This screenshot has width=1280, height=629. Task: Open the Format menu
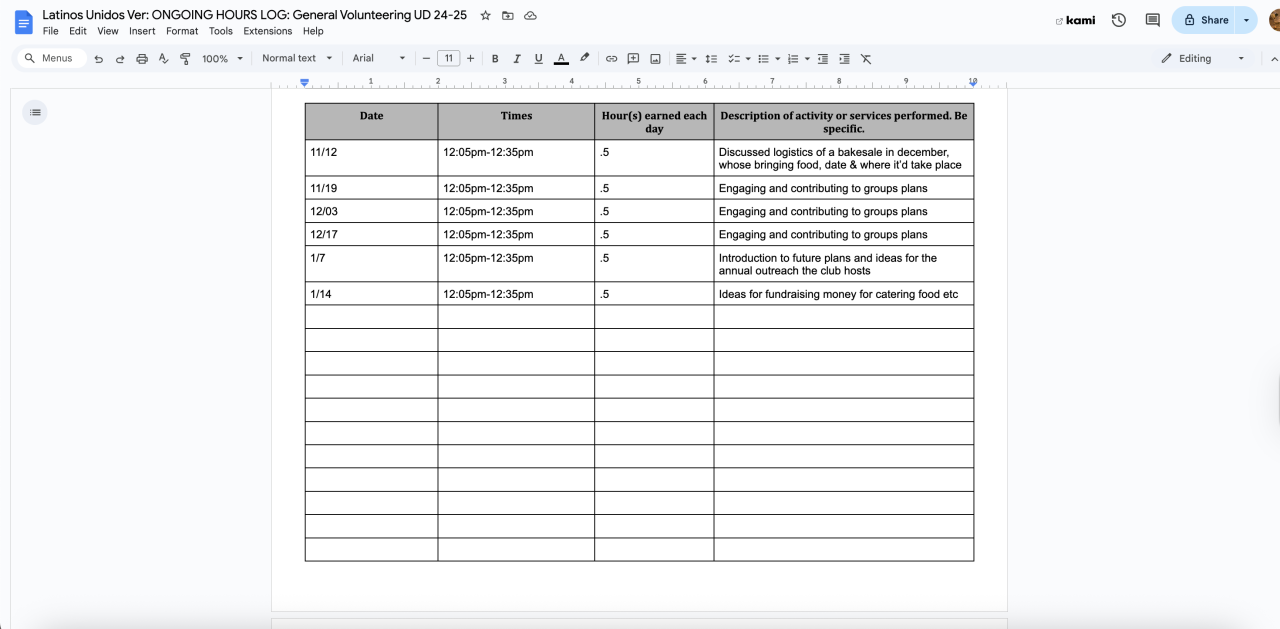[x=182, y=31]
